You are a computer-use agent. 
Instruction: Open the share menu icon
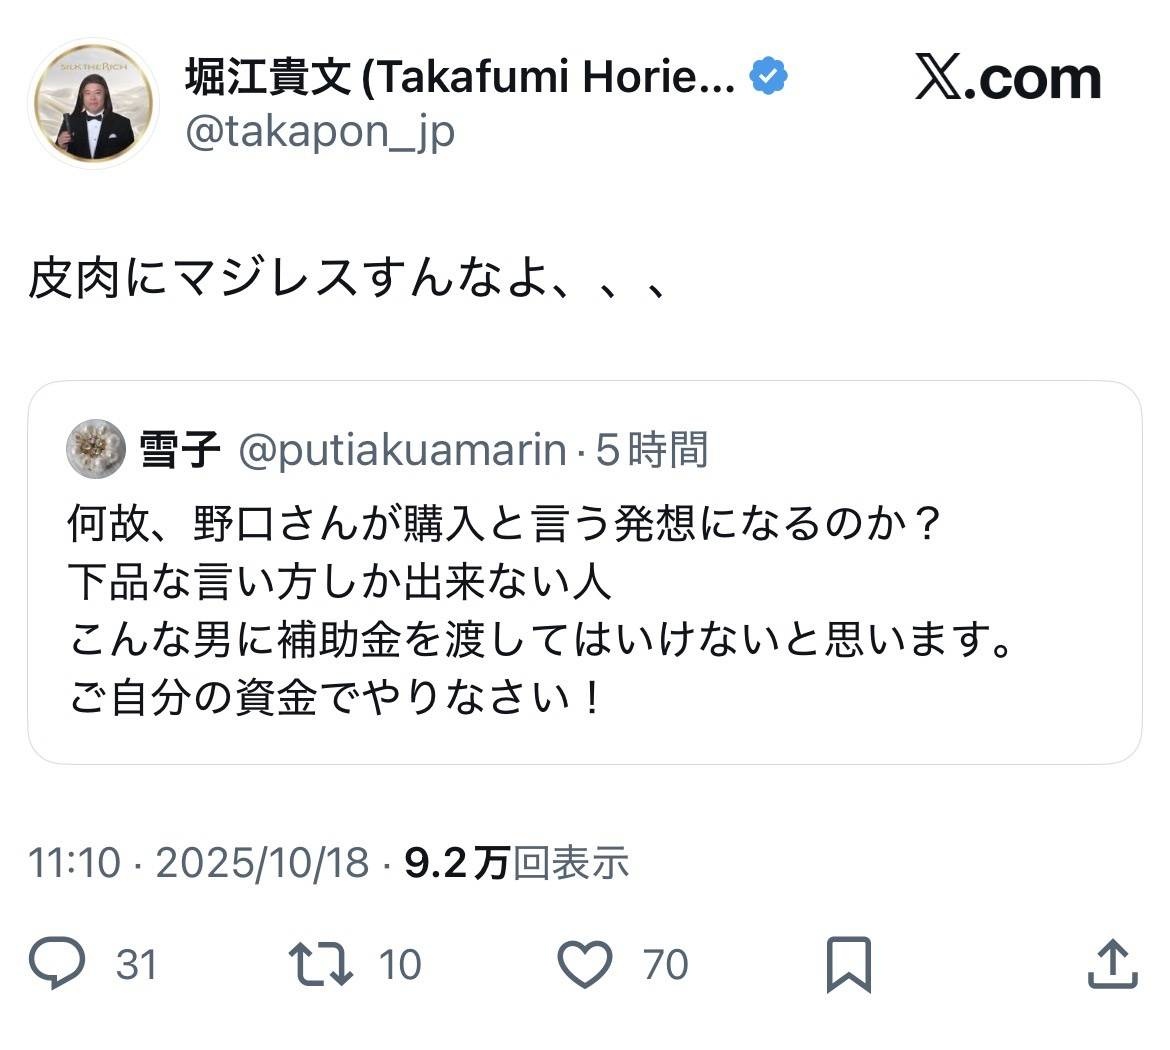1112,964
